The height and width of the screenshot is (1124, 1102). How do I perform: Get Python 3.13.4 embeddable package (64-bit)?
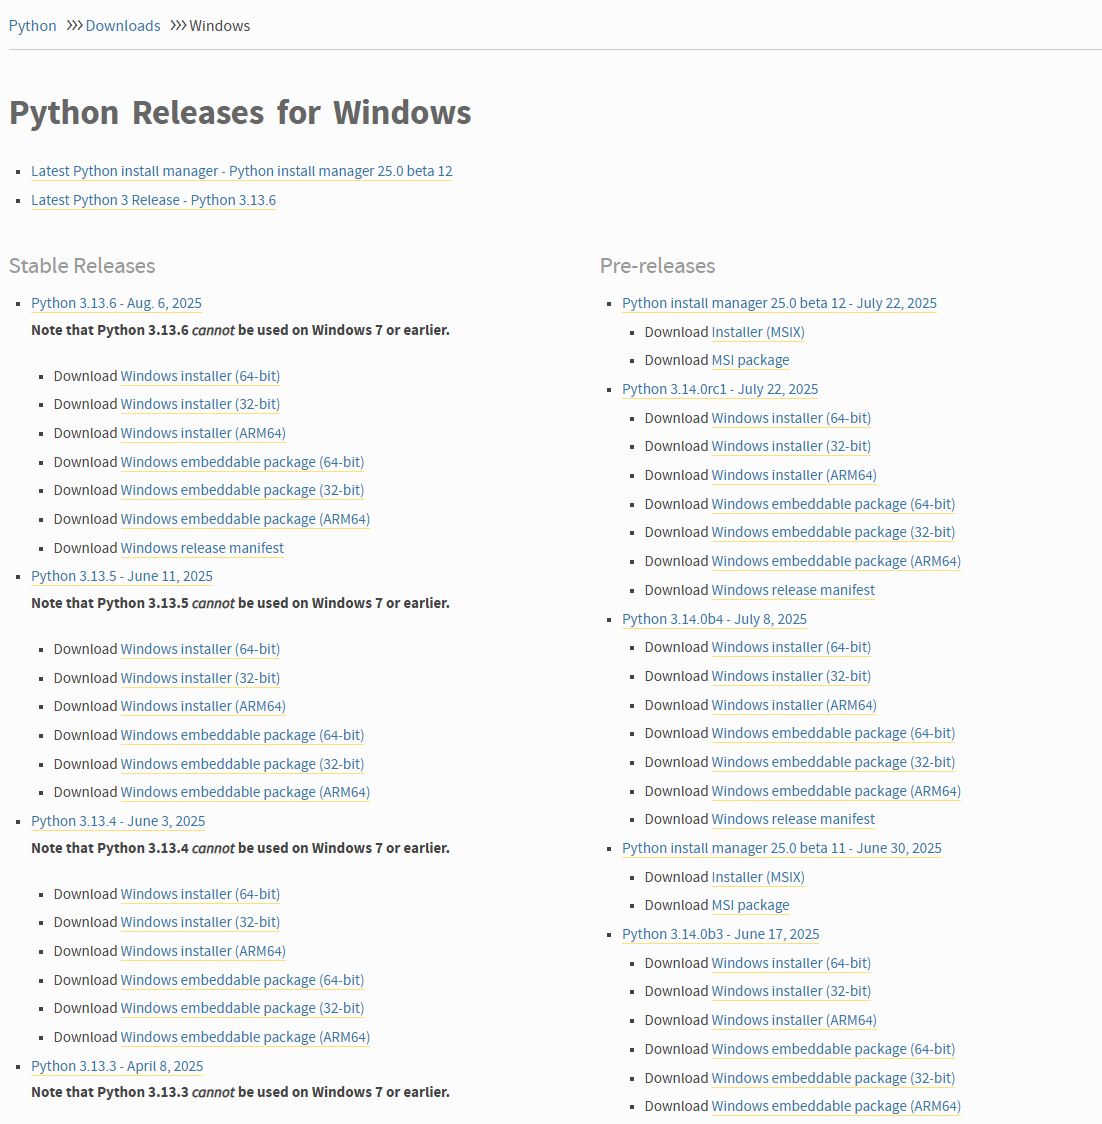pos(242,981)
